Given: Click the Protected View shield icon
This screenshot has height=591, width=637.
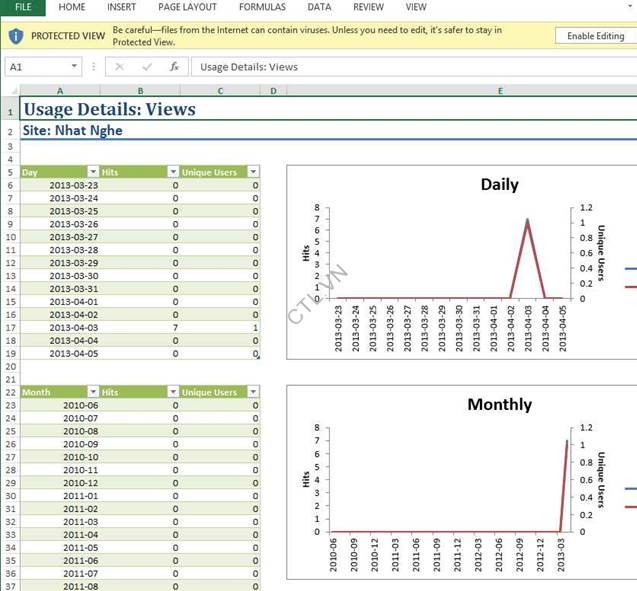Looking at the screenshot, I should click(16, 36).
